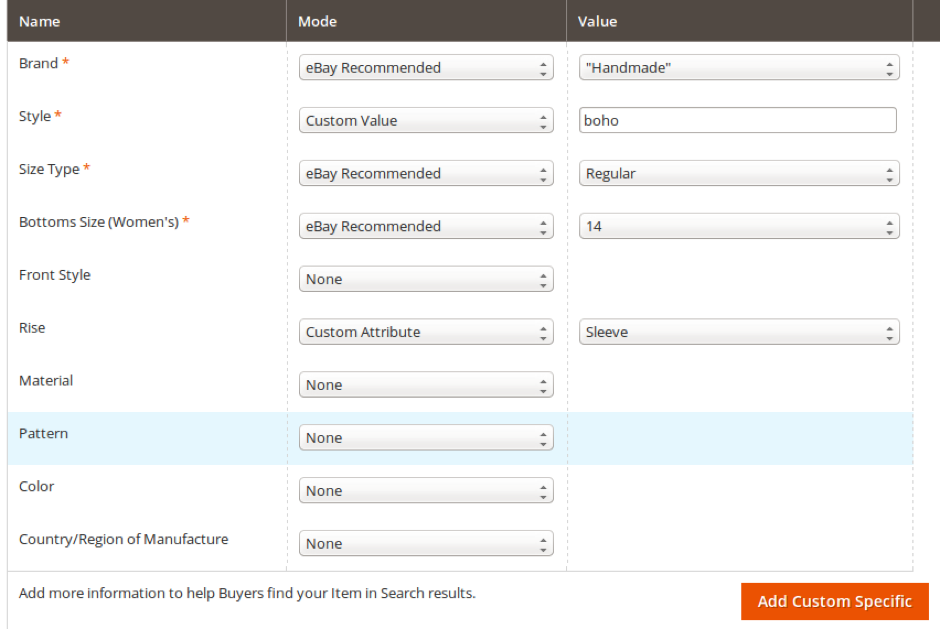The image size is (940, 629).
Task: Click the Front Style row label
Action: (55, 275)
